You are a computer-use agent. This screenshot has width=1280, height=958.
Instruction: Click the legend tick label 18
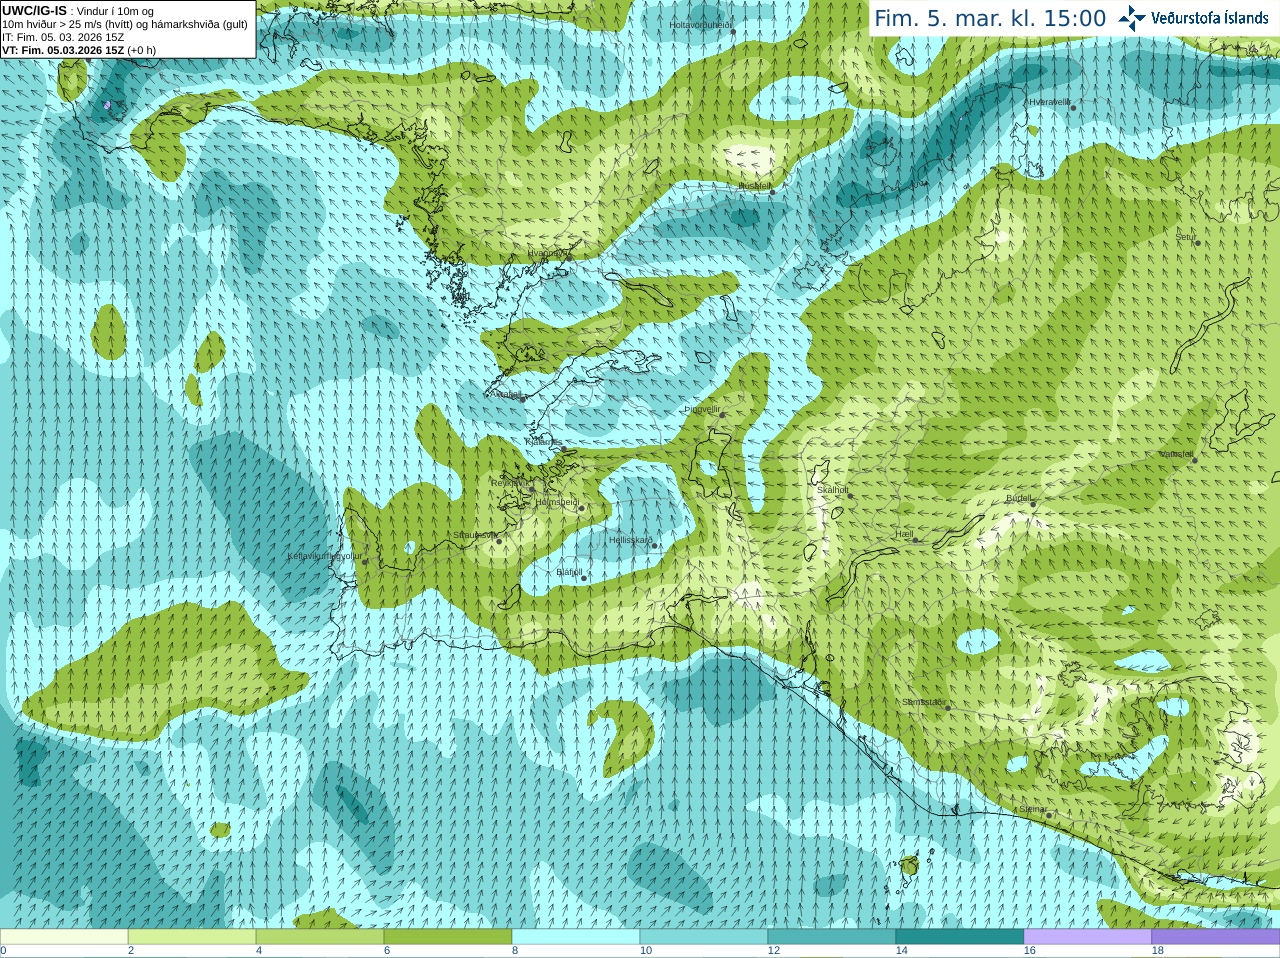(1157, 951)
